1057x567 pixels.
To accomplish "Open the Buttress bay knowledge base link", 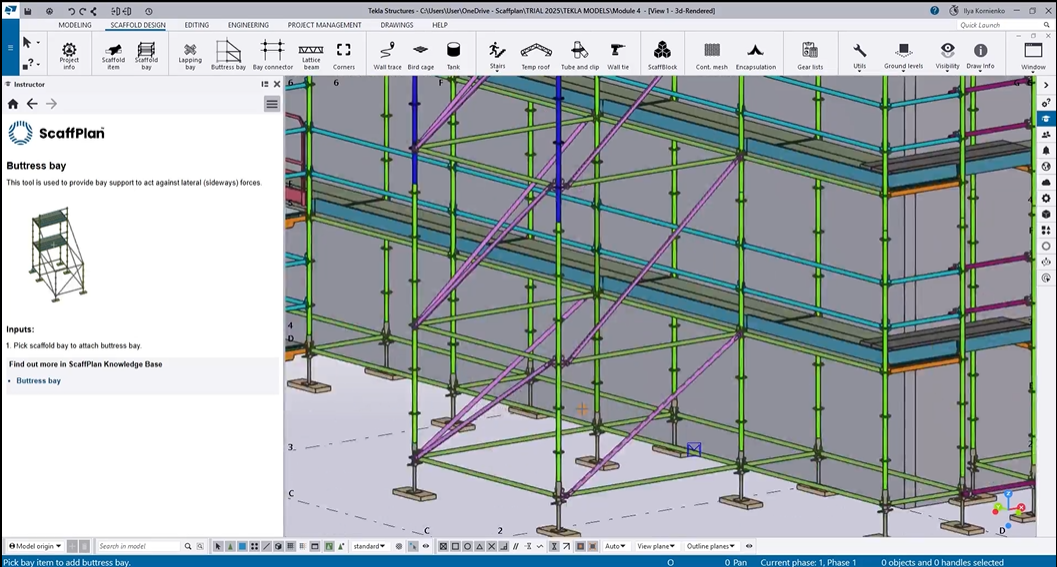I will click(38, 380).
